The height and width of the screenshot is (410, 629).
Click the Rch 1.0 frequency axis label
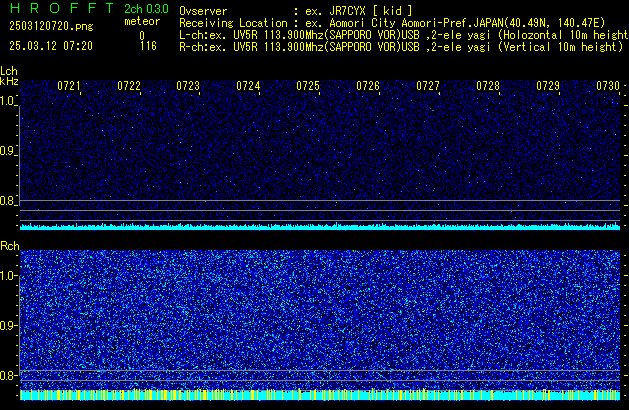pos(7,276)
